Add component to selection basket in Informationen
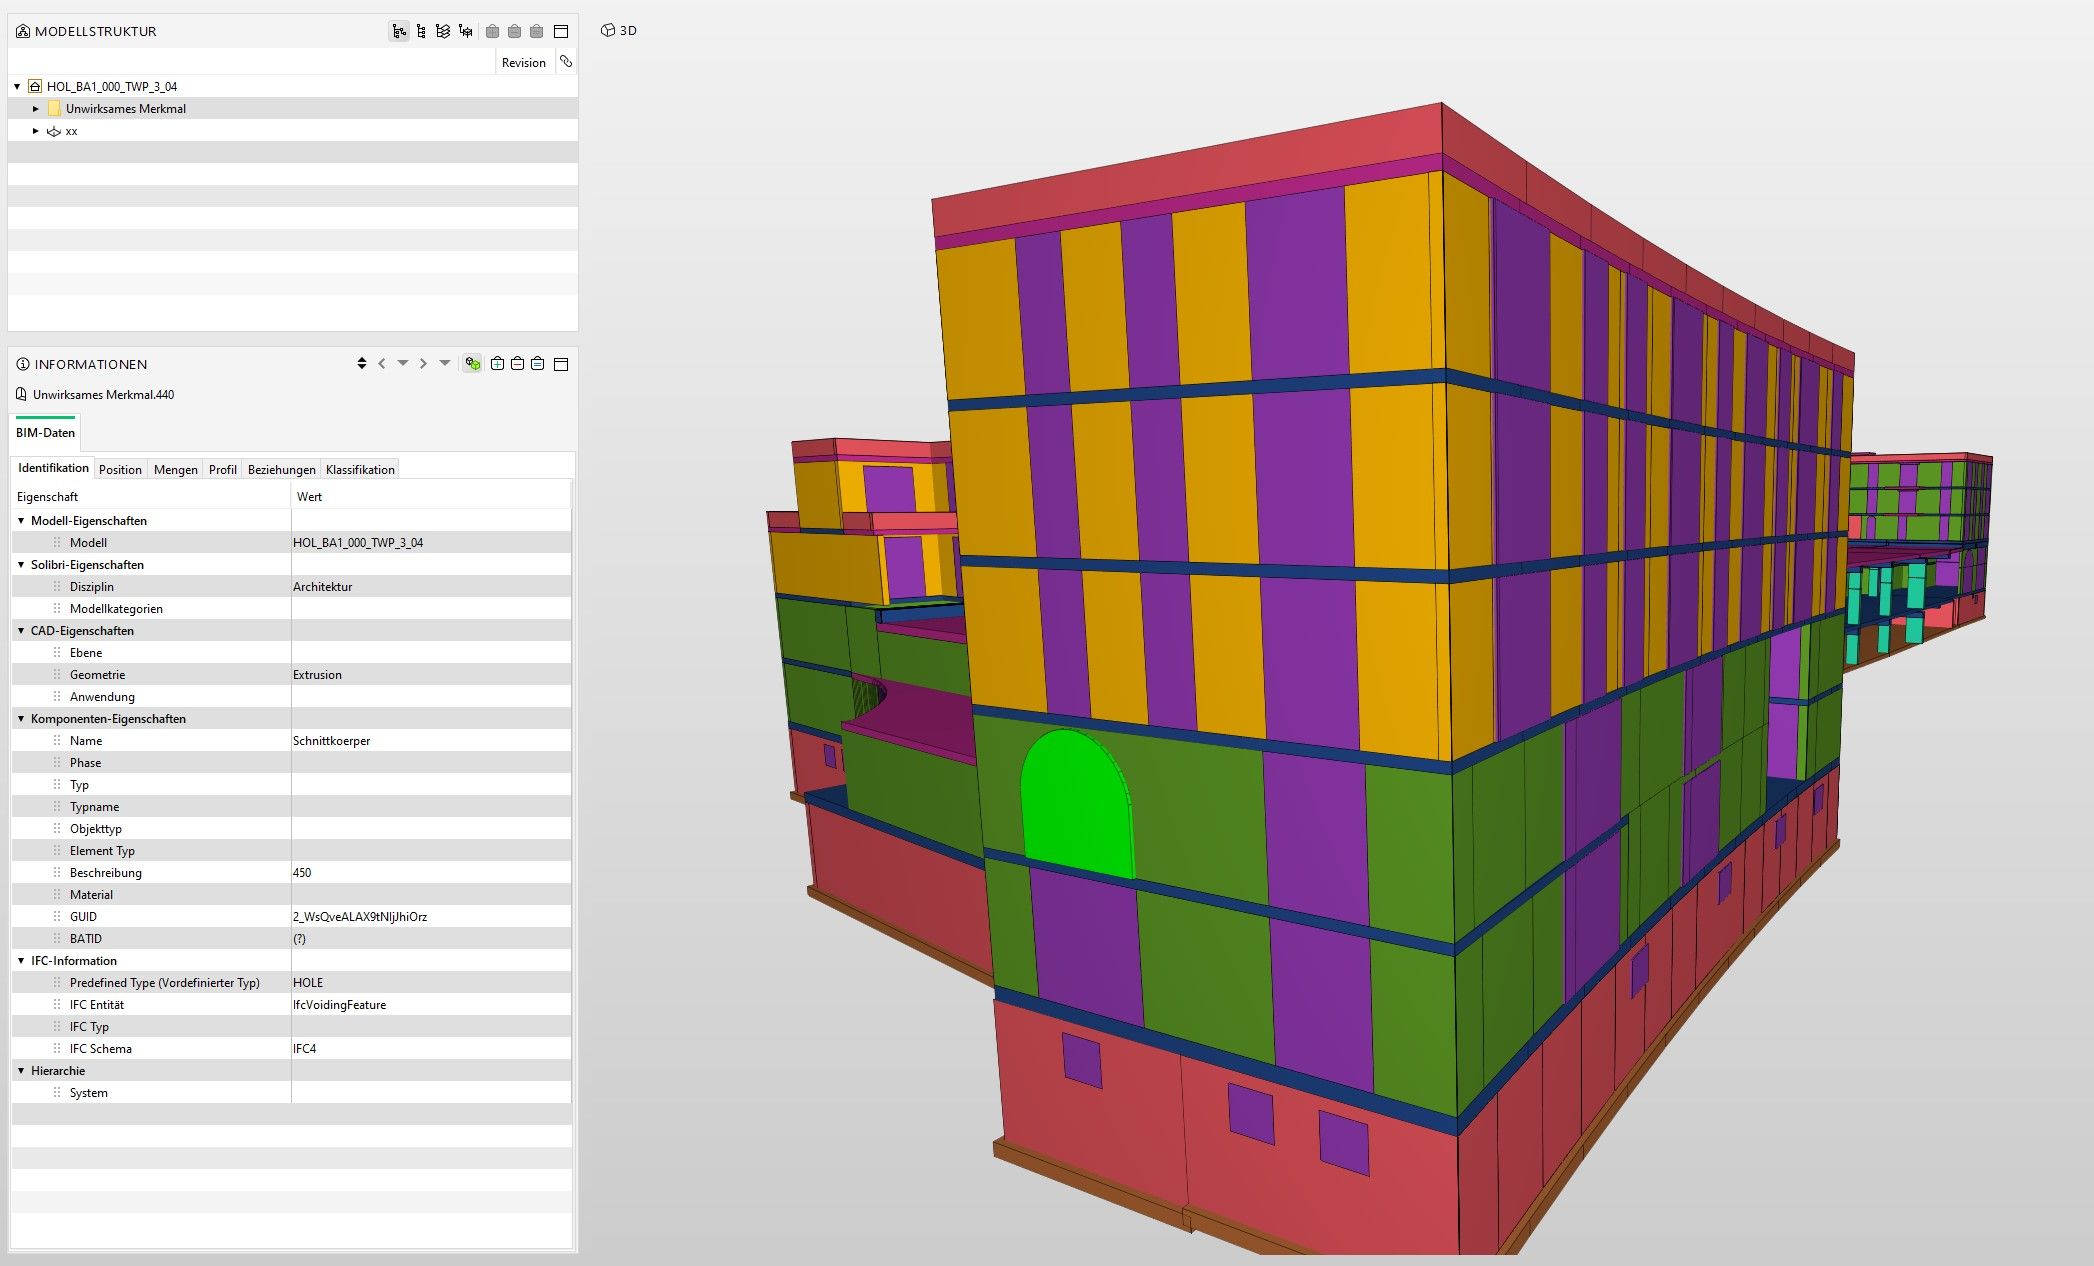The image size is (2094, 1266). pos(497,363)
